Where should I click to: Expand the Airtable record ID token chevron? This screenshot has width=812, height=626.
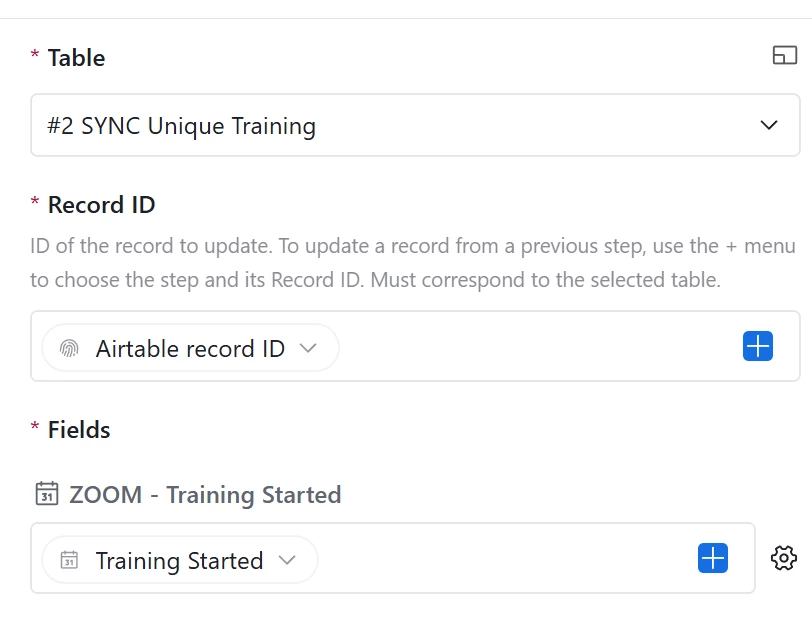(x=308, y=348)
